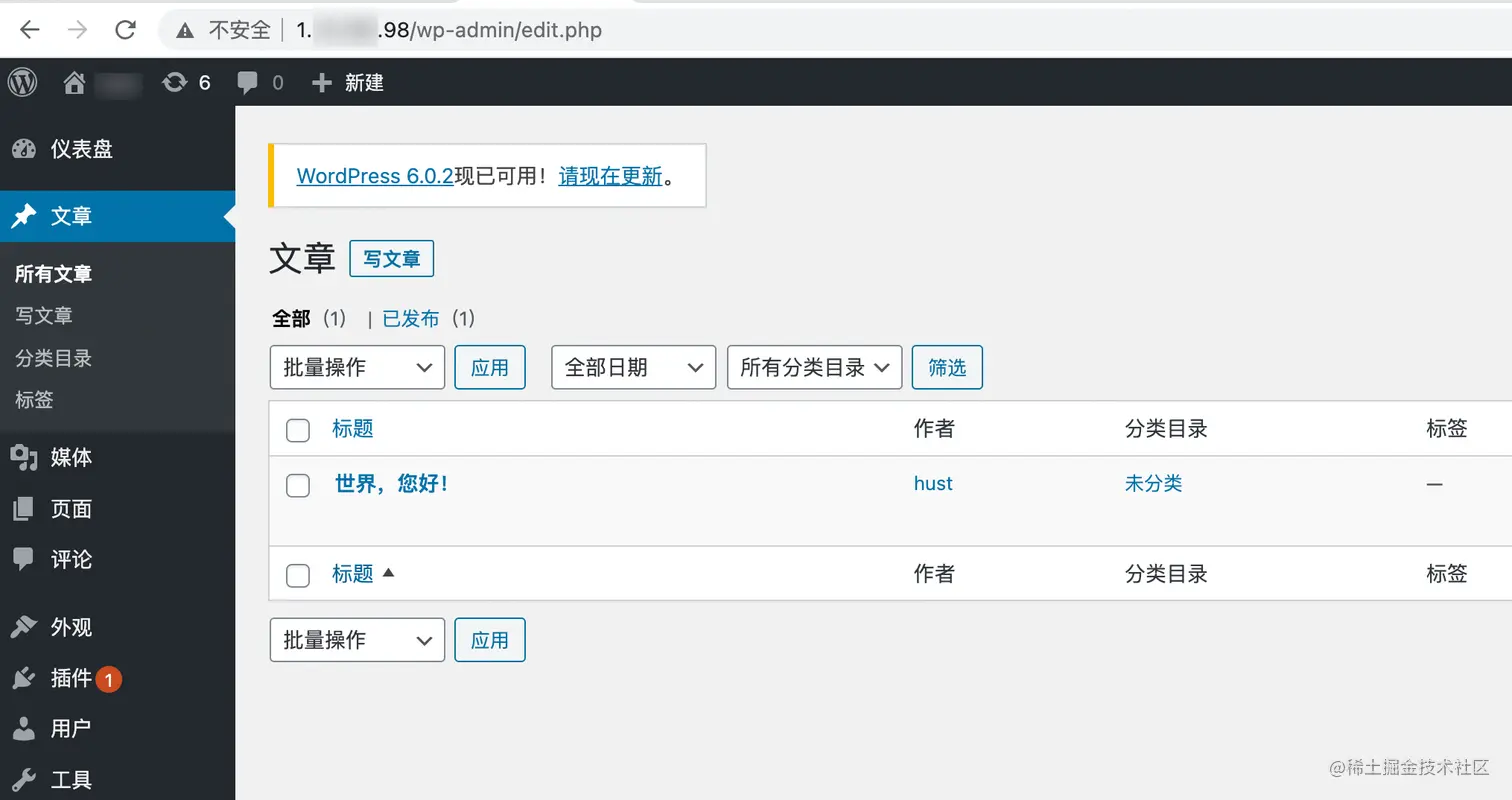This screenshot has height=800, width=1512.
Task: Go to 仪表盘 dashboard menu
Action: click(82, 149)
